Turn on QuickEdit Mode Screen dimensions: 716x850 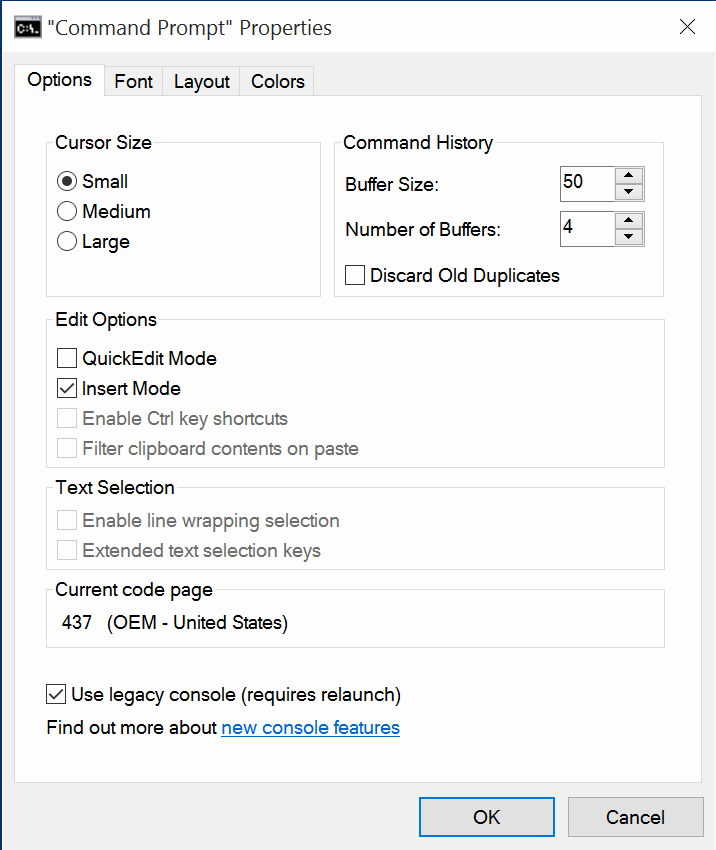coord(67,359)
